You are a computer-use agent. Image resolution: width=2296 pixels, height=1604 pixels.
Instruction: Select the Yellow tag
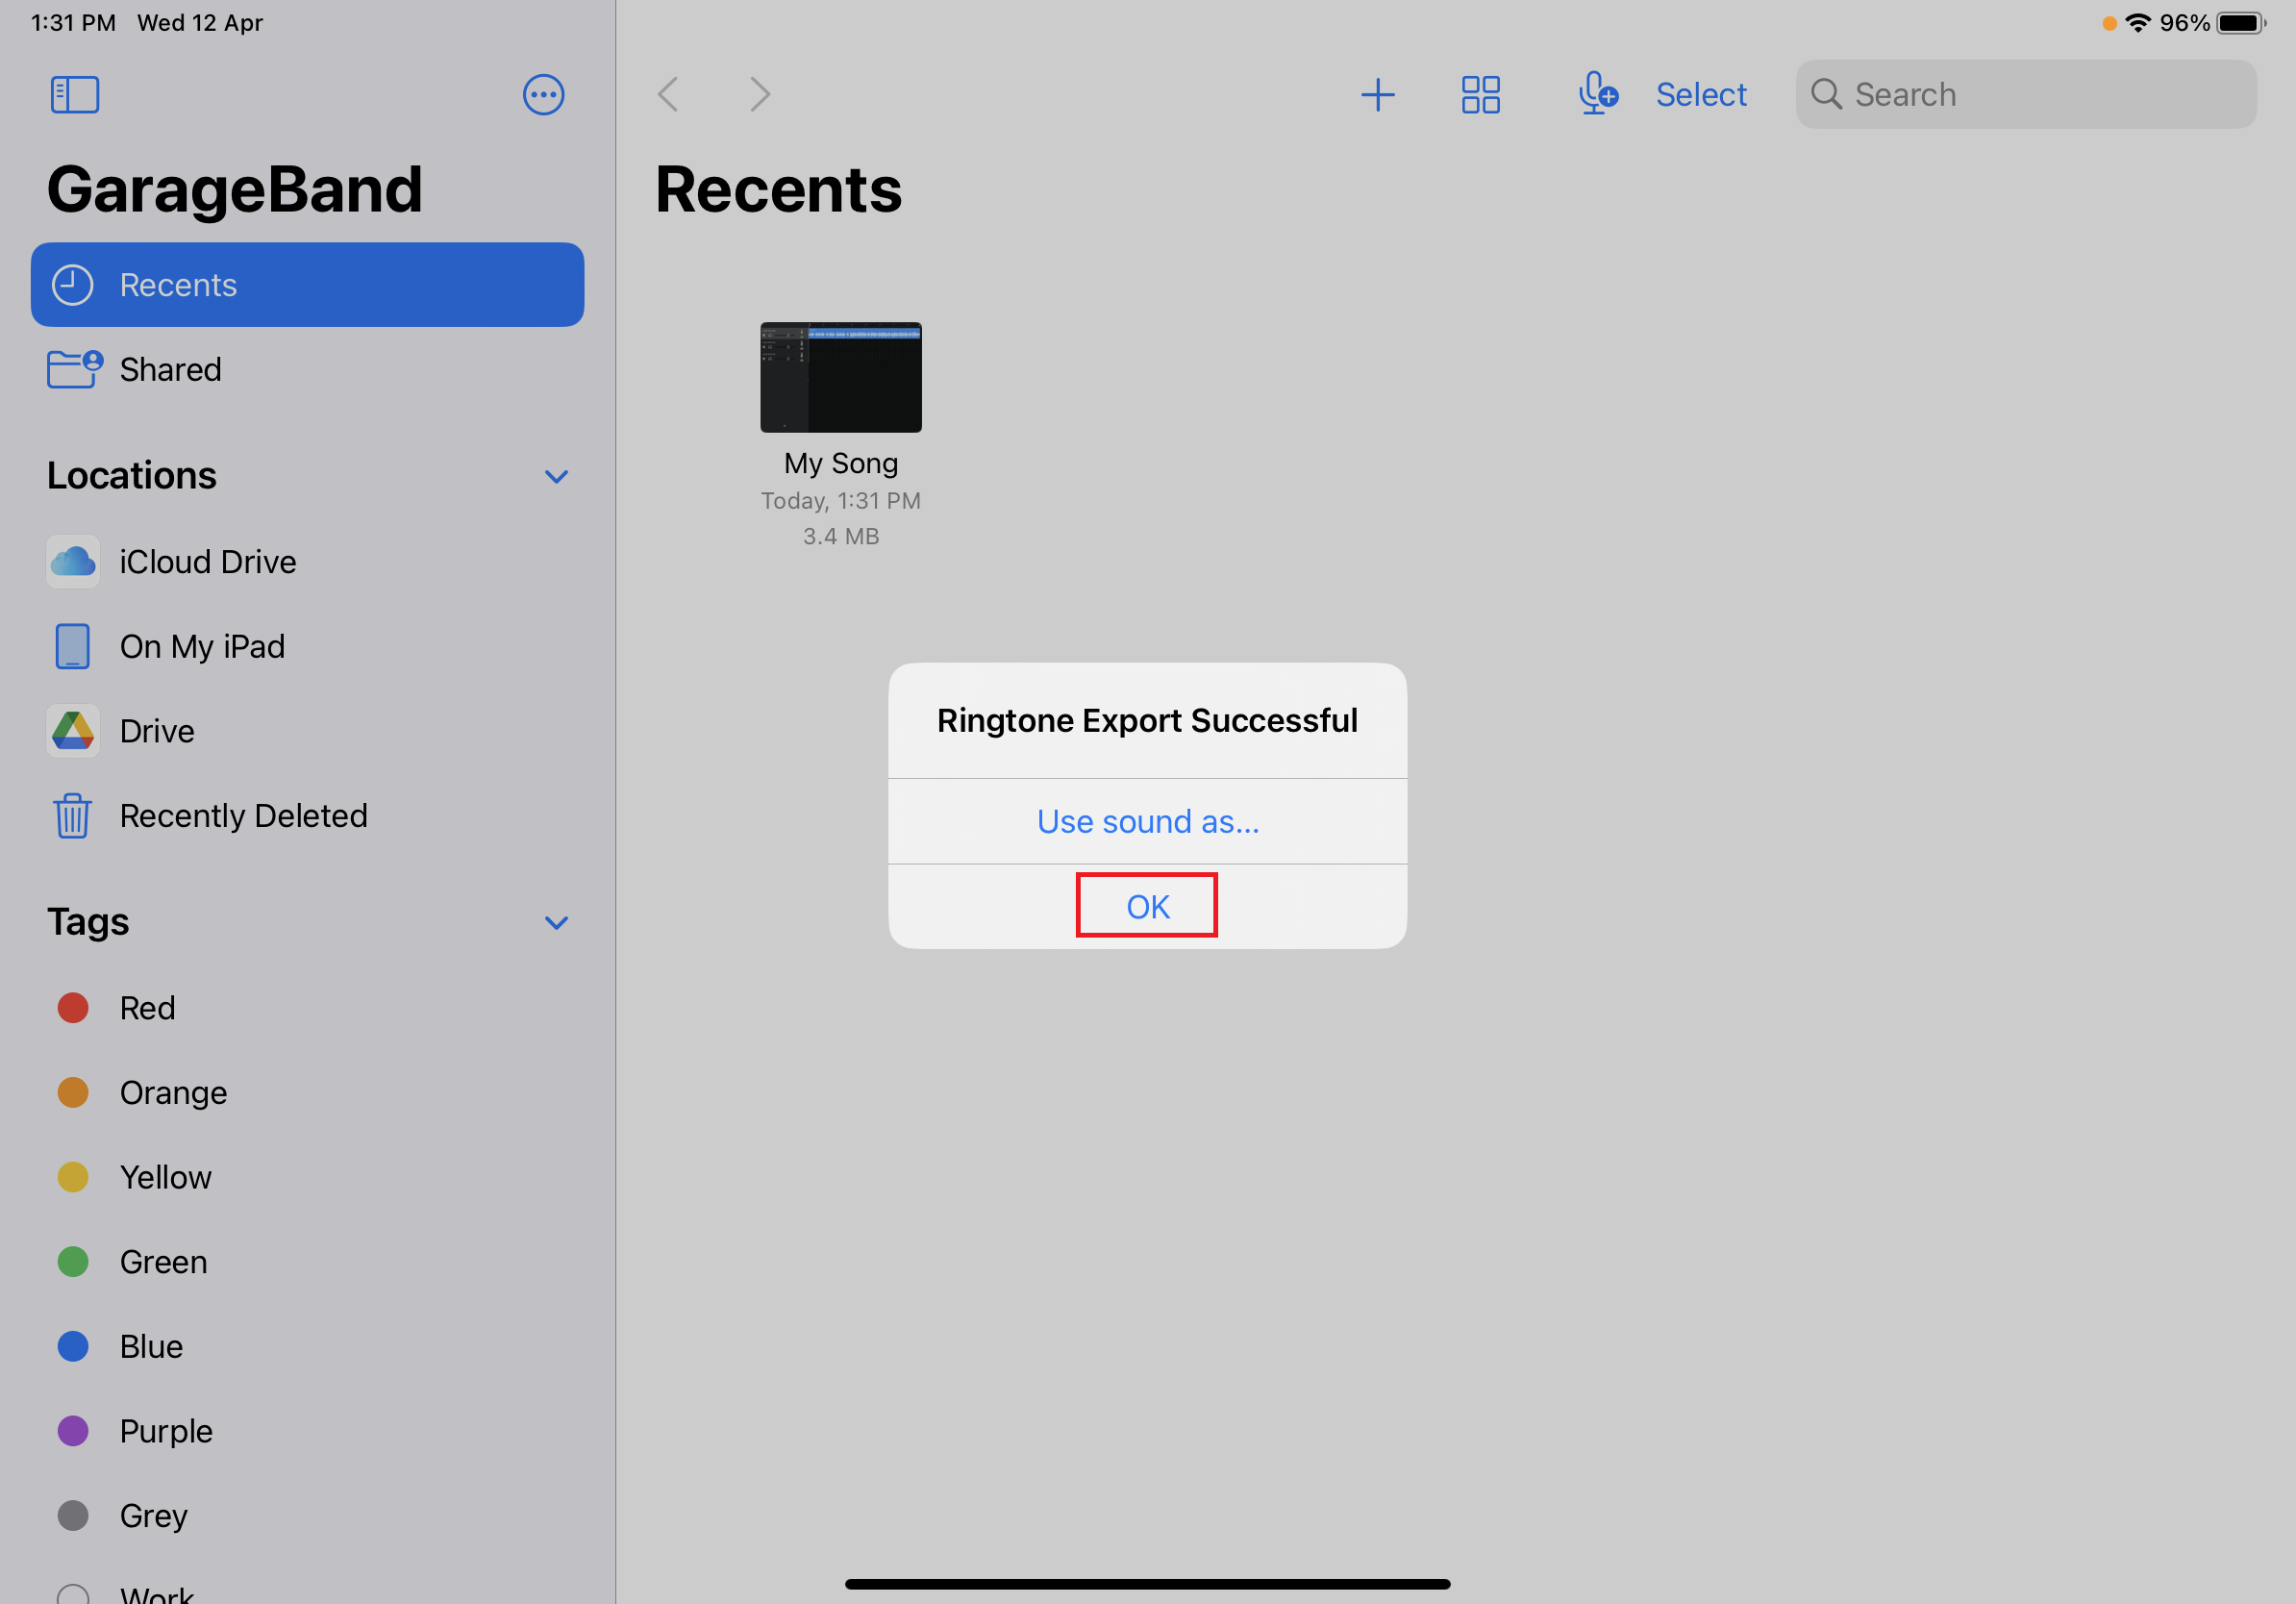(x=307, y=1177)
